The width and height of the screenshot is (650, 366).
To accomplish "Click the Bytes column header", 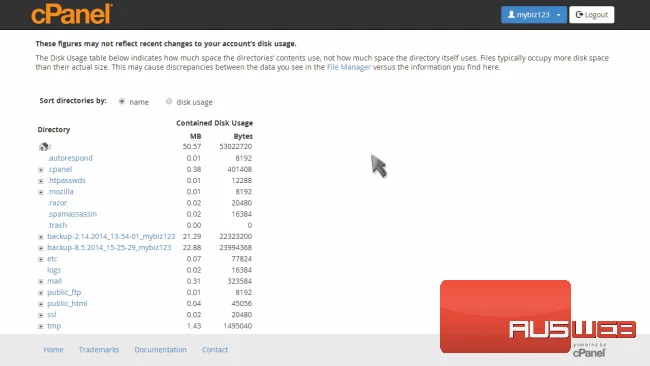I will pyautogui.click(x=243, y=136).
